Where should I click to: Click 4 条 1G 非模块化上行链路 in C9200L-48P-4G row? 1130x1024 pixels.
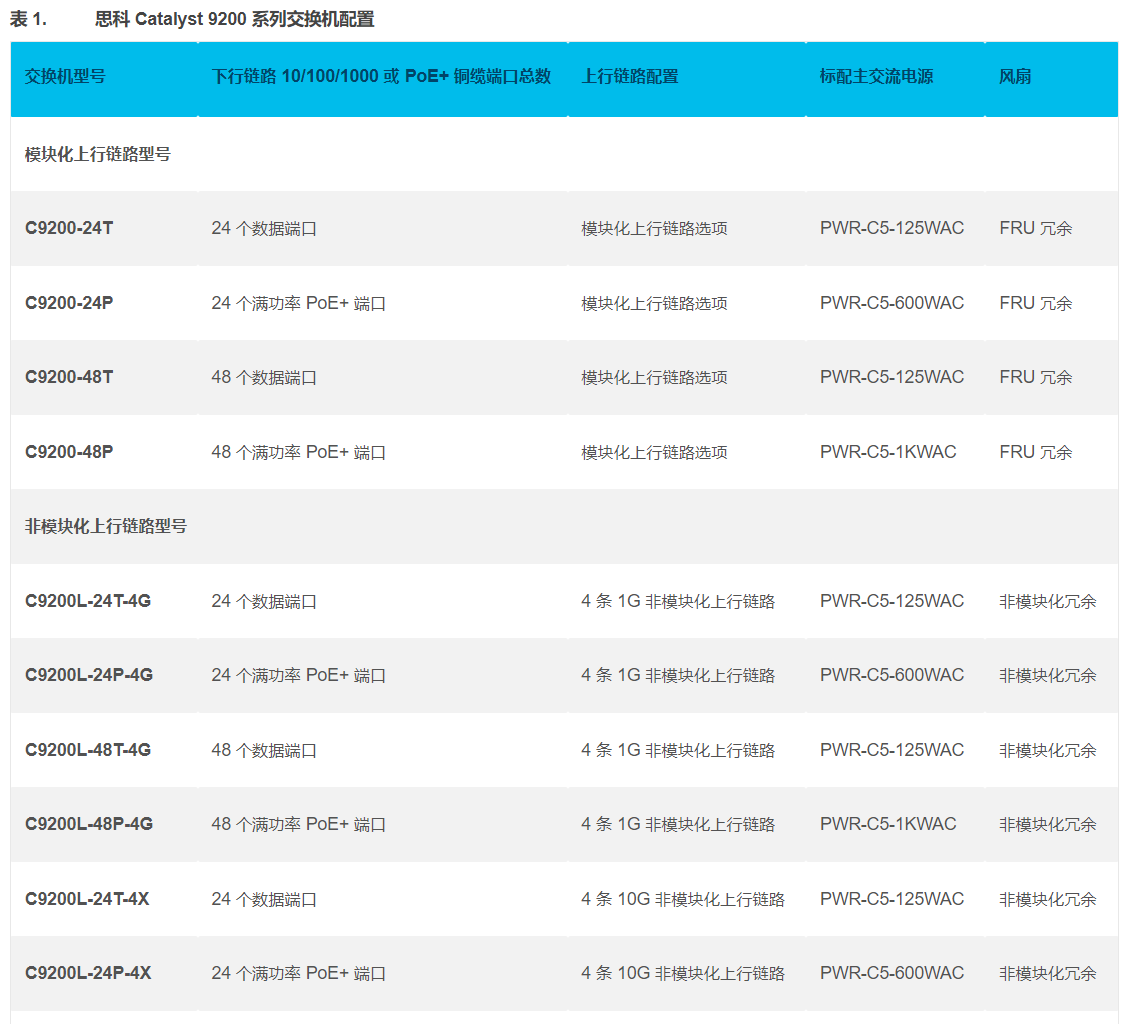678,824
